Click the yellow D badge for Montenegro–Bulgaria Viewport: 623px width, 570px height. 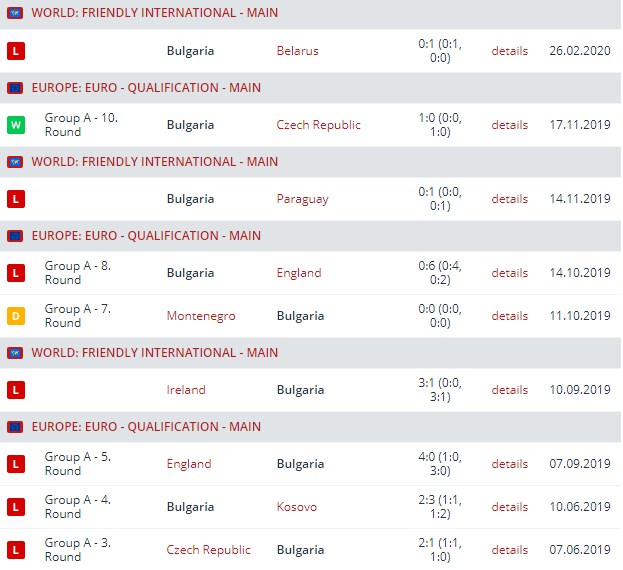tap(15, 316)
